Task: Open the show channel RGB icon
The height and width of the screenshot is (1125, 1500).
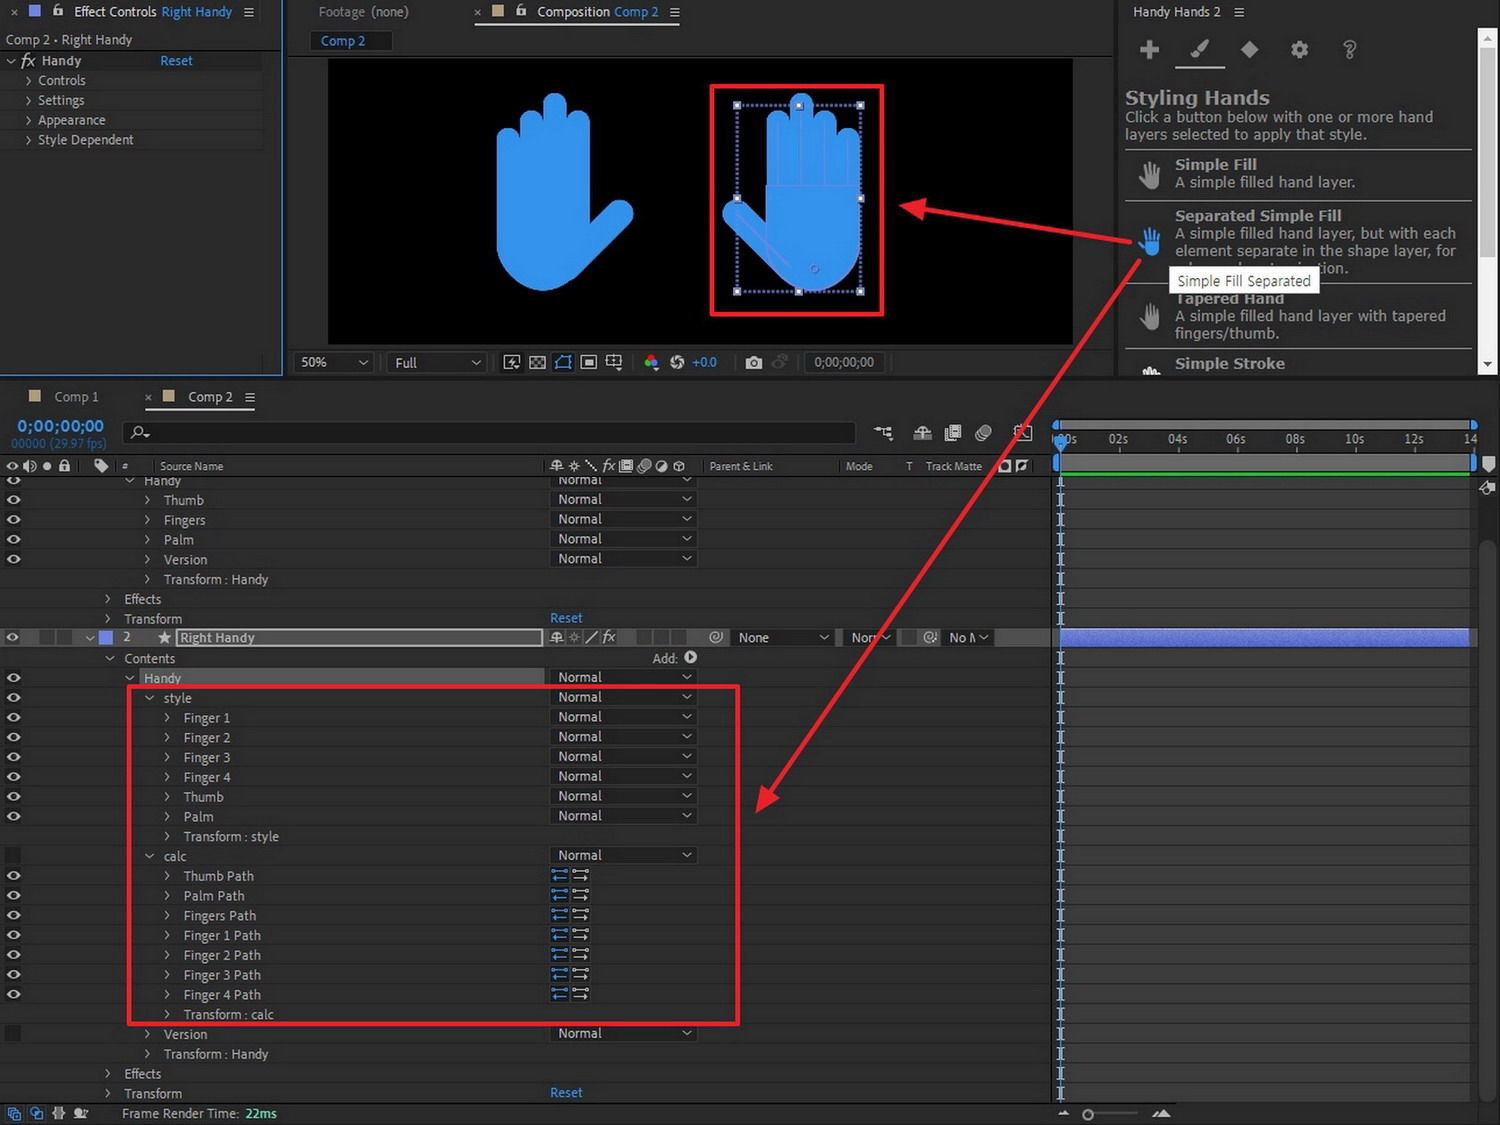Action: 651,362
